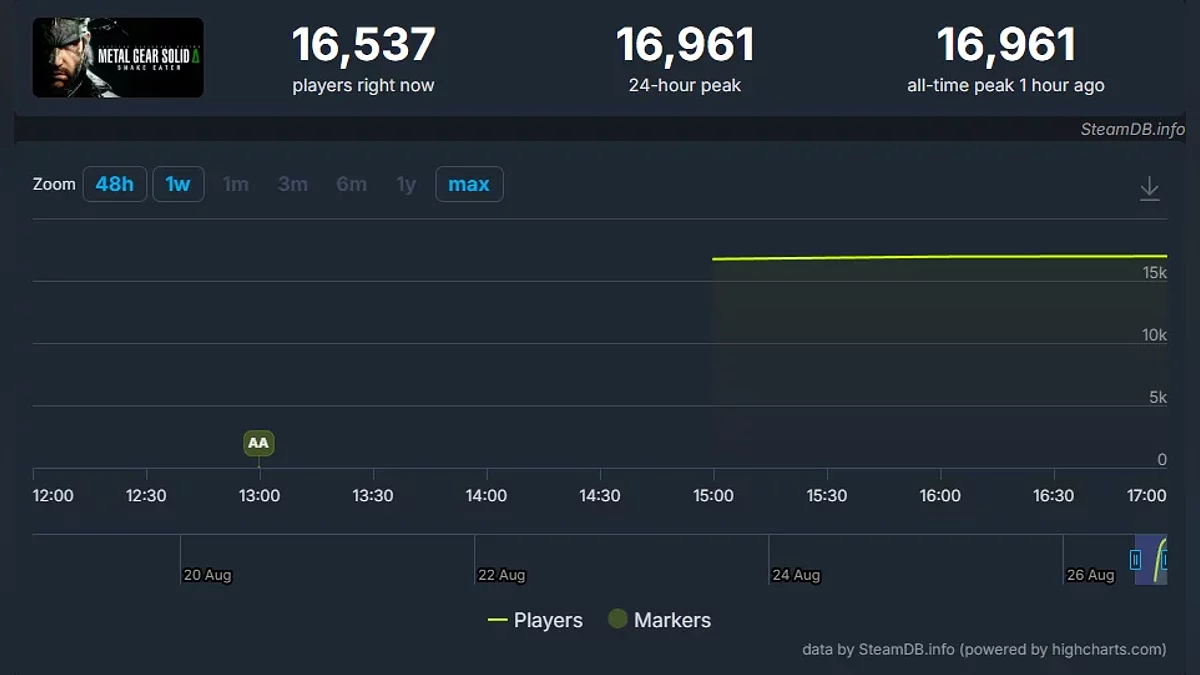Click the 16,537 players right now figure

click(363, 45)
